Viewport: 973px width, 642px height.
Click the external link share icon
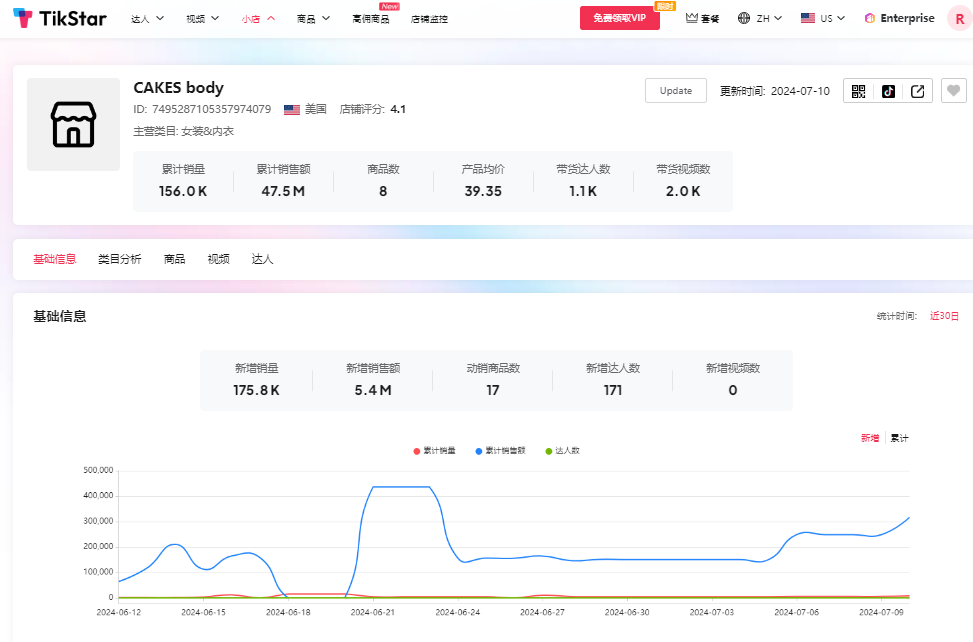[x=917, y=91]
